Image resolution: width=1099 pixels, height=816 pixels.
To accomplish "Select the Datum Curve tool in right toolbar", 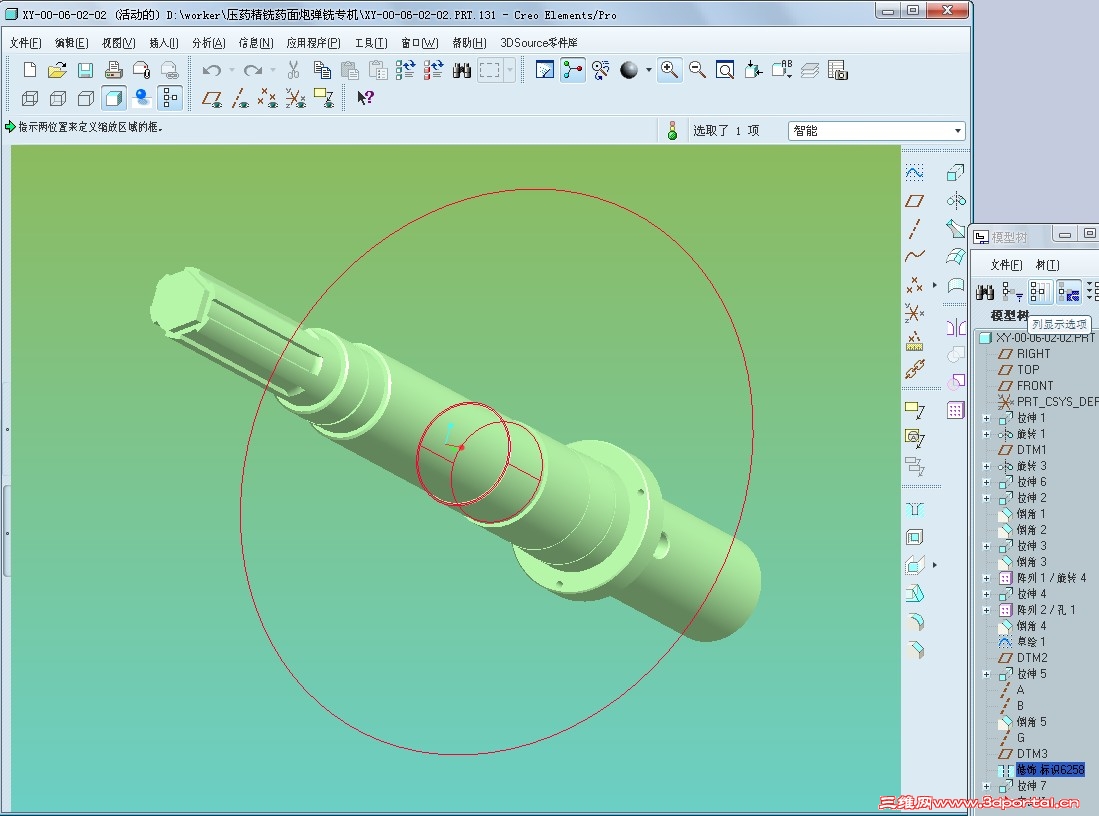I will 914,257.
